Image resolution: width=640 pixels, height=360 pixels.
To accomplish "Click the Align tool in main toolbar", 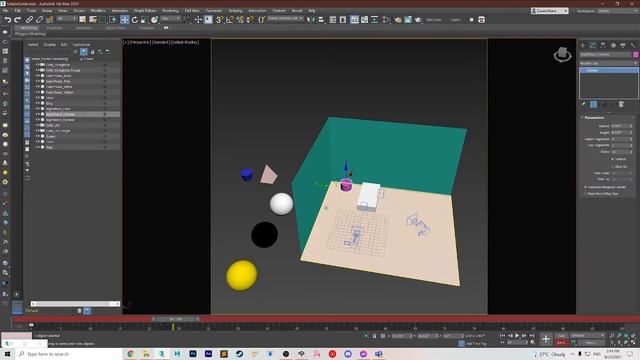I will 321,20.
